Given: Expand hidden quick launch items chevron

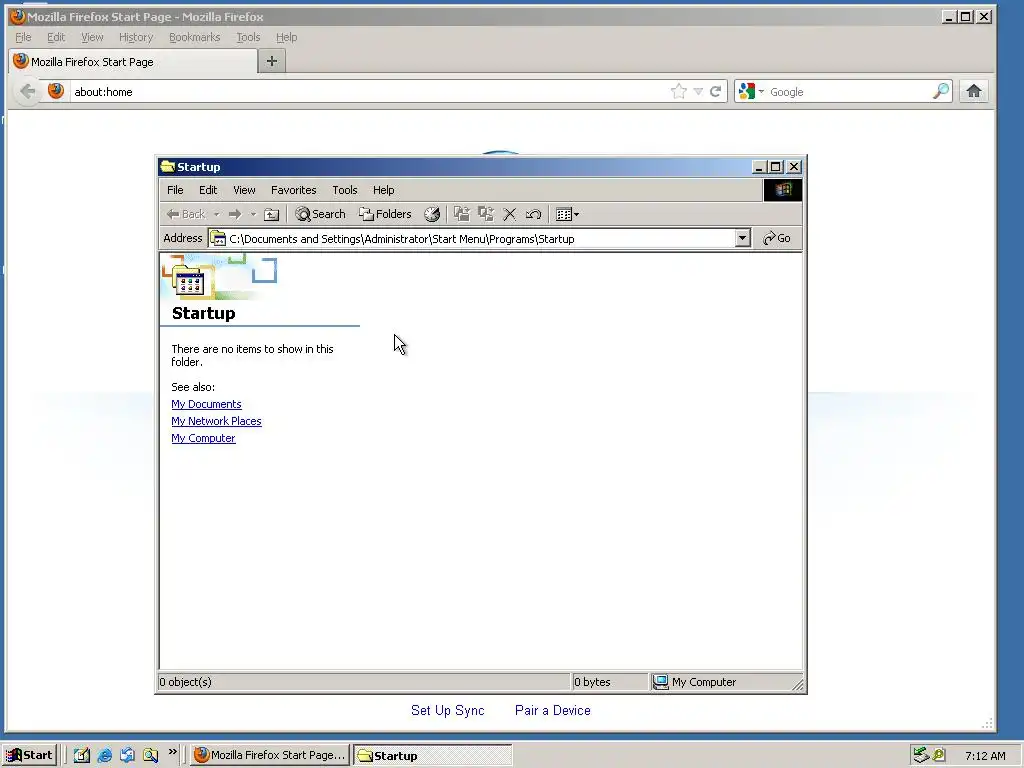Looking at the screenshot, I should tap(172, 752).
